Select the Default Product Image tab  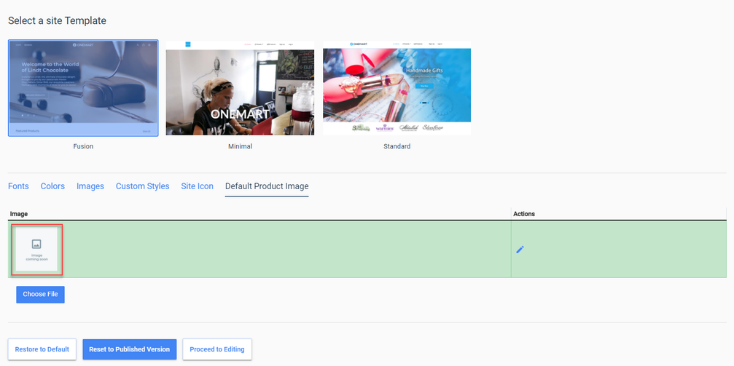click(x=267, y=186)
